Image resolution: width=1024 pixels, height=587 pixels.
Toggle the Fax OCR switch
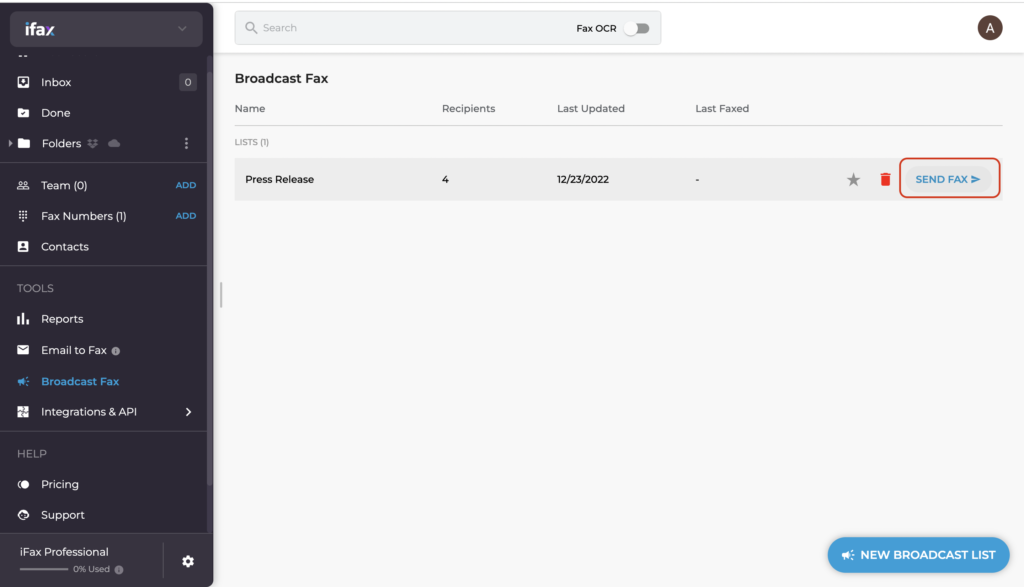click(x=636, y=28)
